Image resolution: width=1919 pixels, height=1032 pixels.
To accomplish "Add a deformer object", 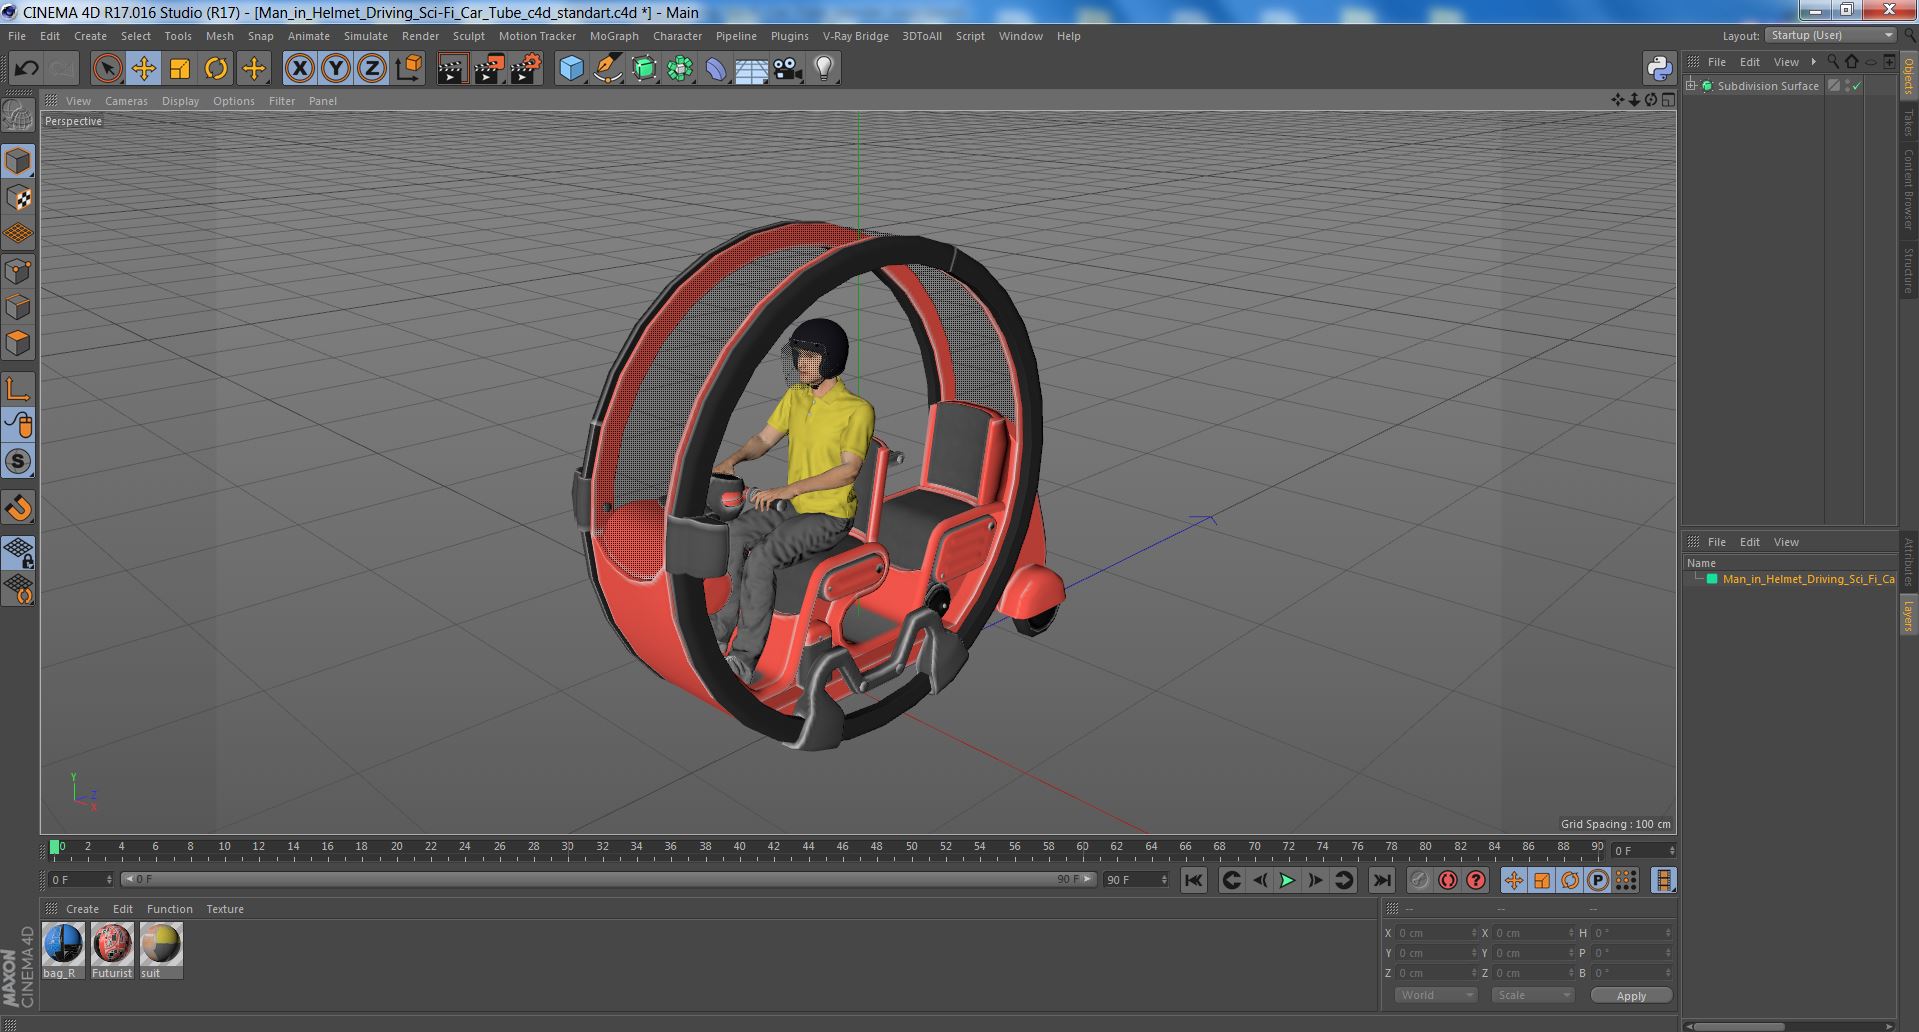I will coord(717,69).
